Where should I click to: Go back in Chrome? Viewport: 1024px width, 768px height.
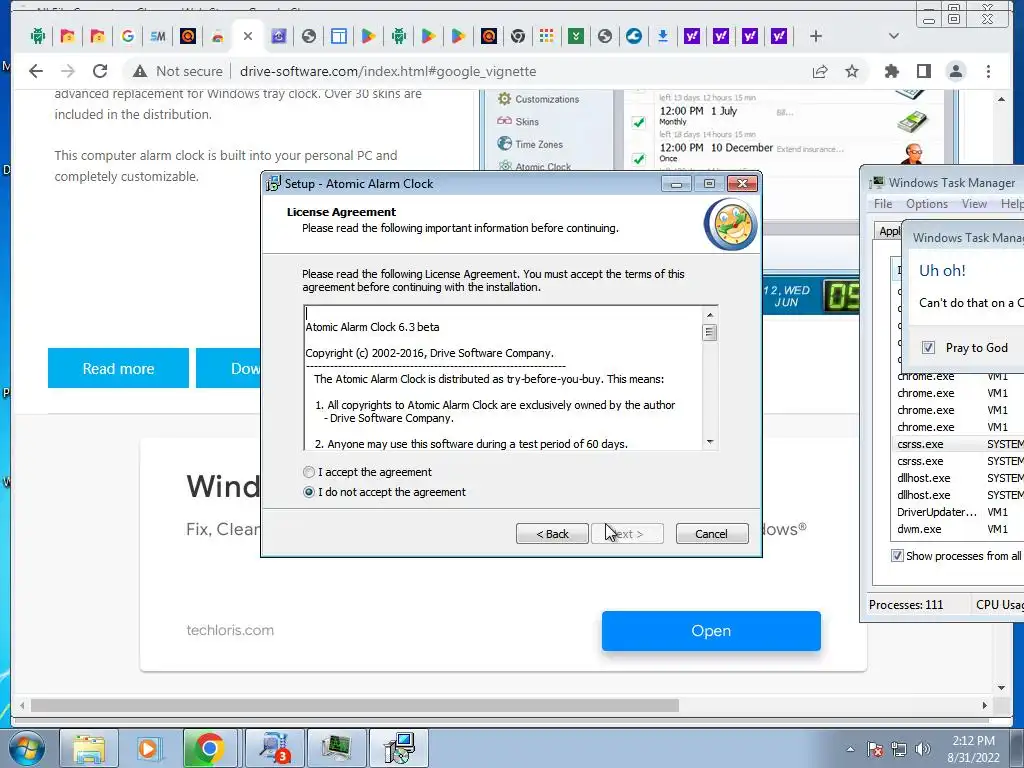click(x=36, y=71)
